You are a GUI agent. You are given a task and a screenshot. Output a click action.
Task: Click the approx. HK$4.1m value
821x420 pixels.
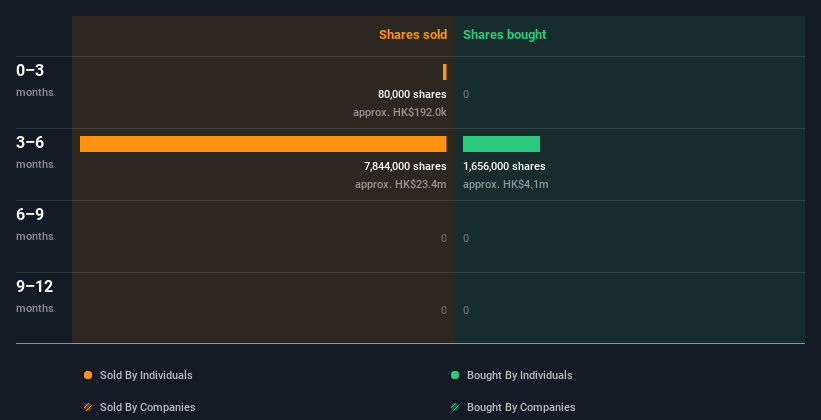pos(506,184)
